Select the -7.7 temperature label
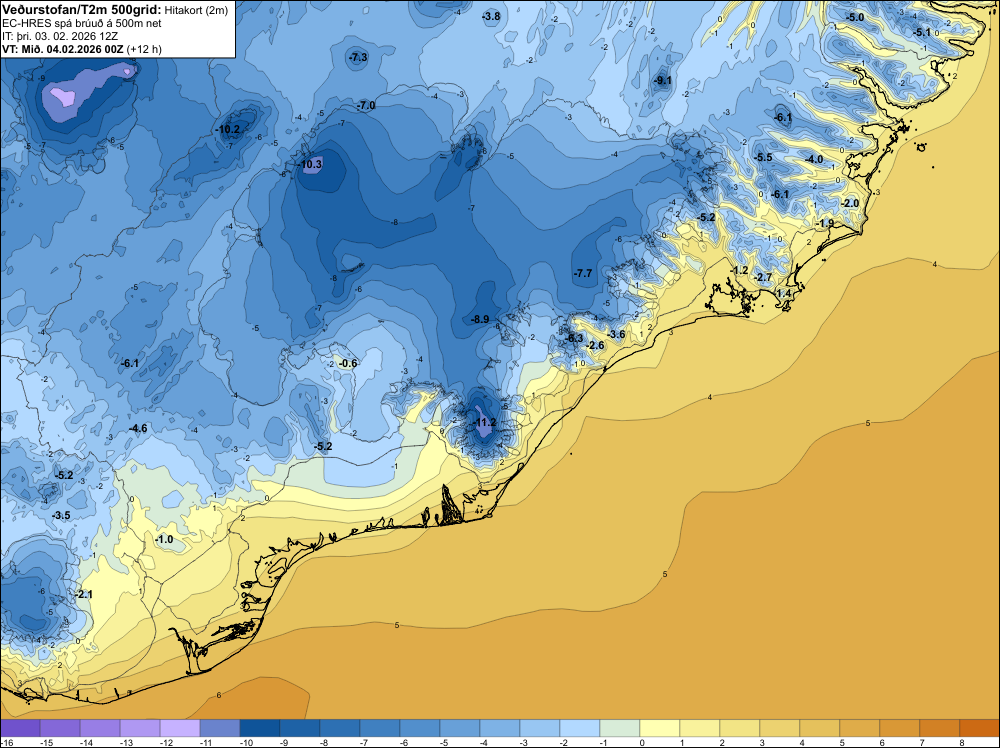 (583, 273)
